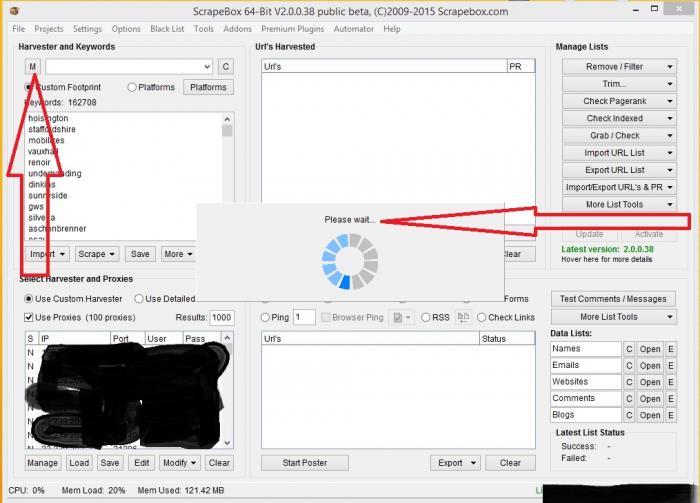Image resolution: width=700 pixels, height=503 pixels.
Task: Click C button for the Emails list
Action: click(629, 366)
